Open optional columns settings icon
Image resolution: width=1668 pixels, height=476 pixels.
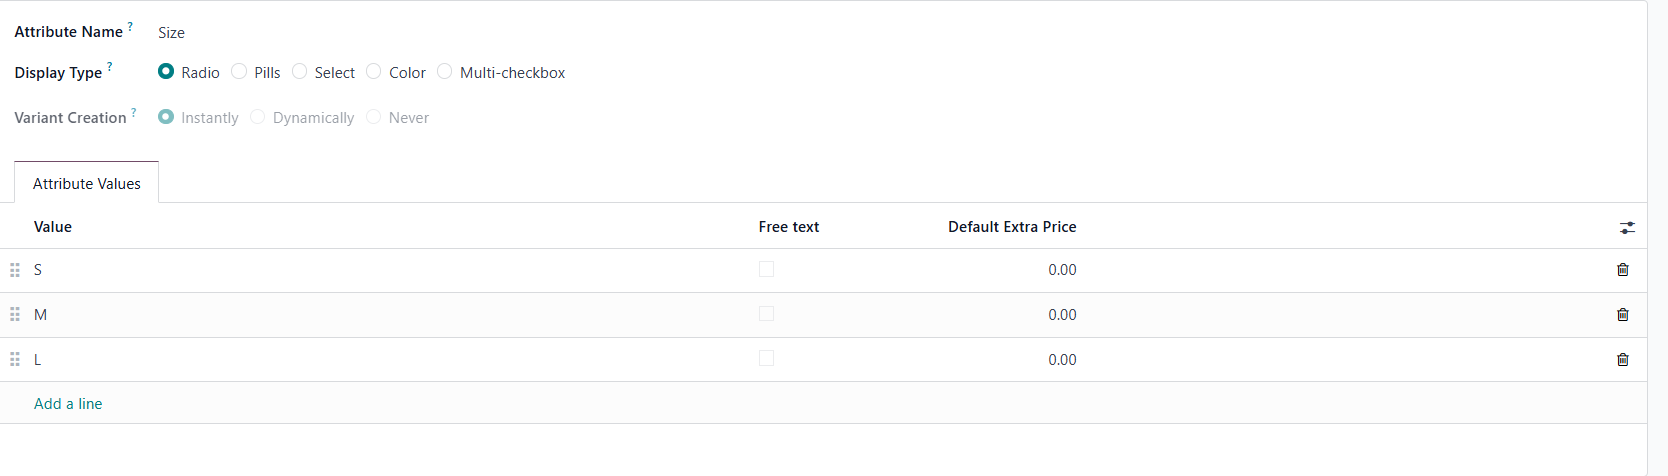point(1627,228)
